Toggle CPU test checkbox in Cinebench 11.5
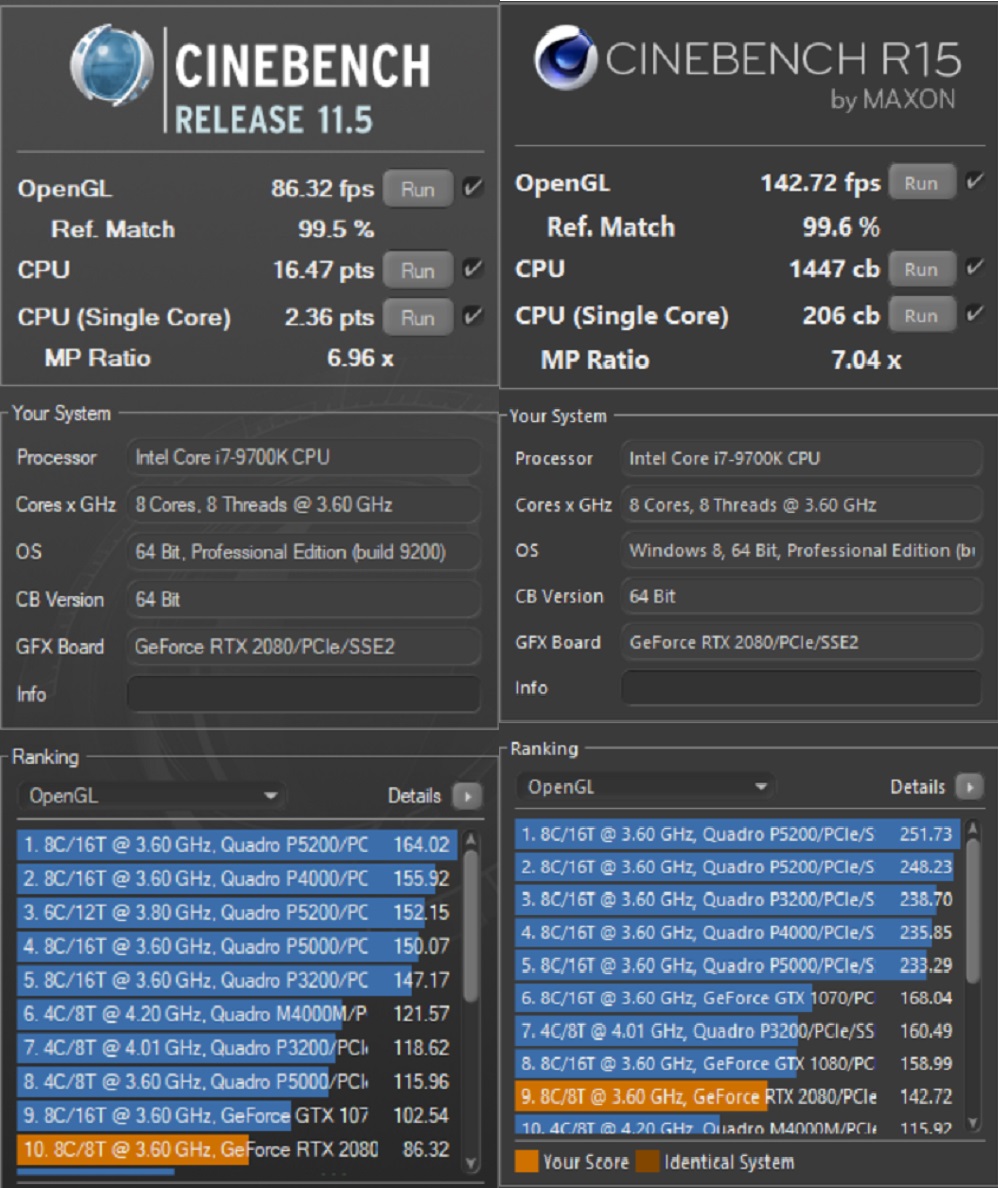Viewport: 998px width, 1188px height. 473,269
